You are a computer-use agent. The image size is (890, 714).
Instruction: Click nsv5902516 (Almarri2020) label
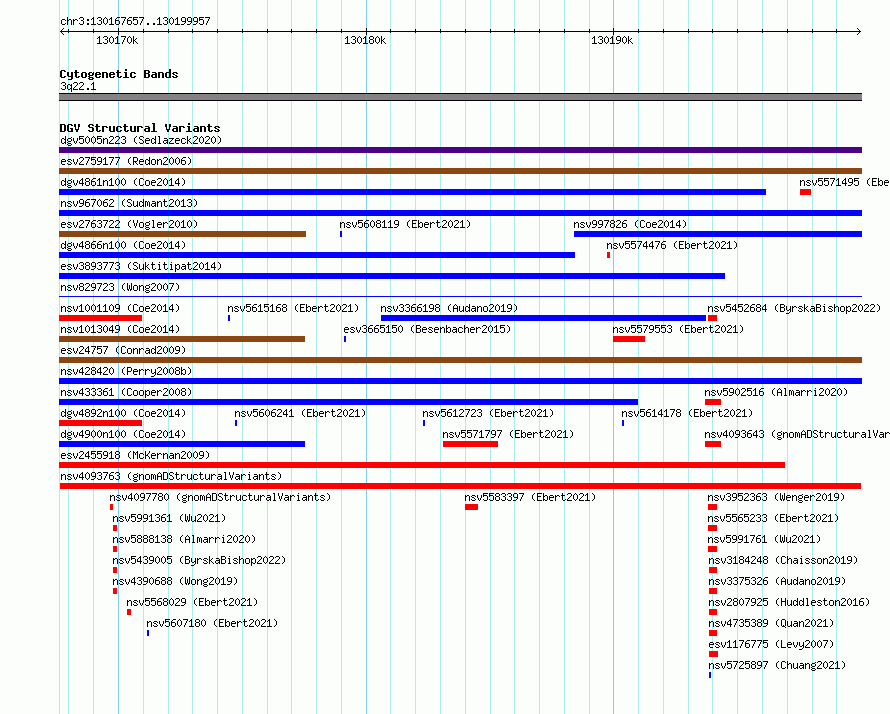[776, 392]
